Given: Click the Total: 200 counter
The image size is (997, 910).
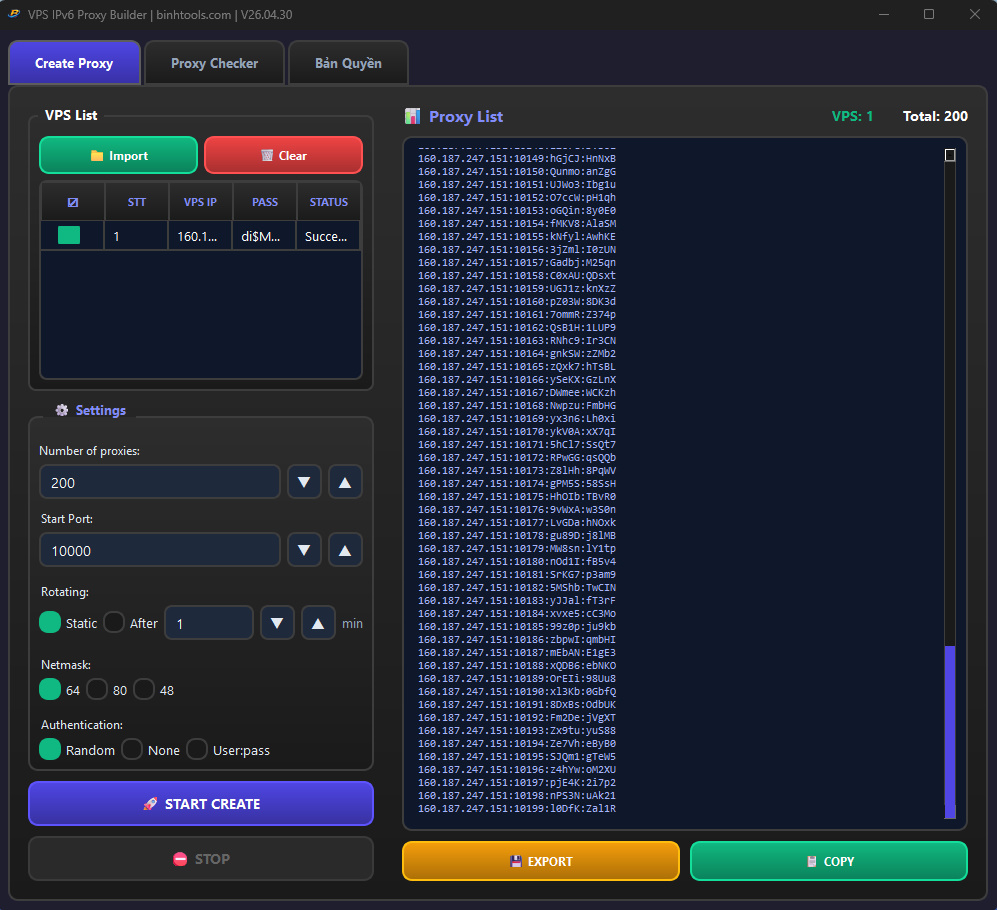Looking at the screenshot, I should pos(935,116).
